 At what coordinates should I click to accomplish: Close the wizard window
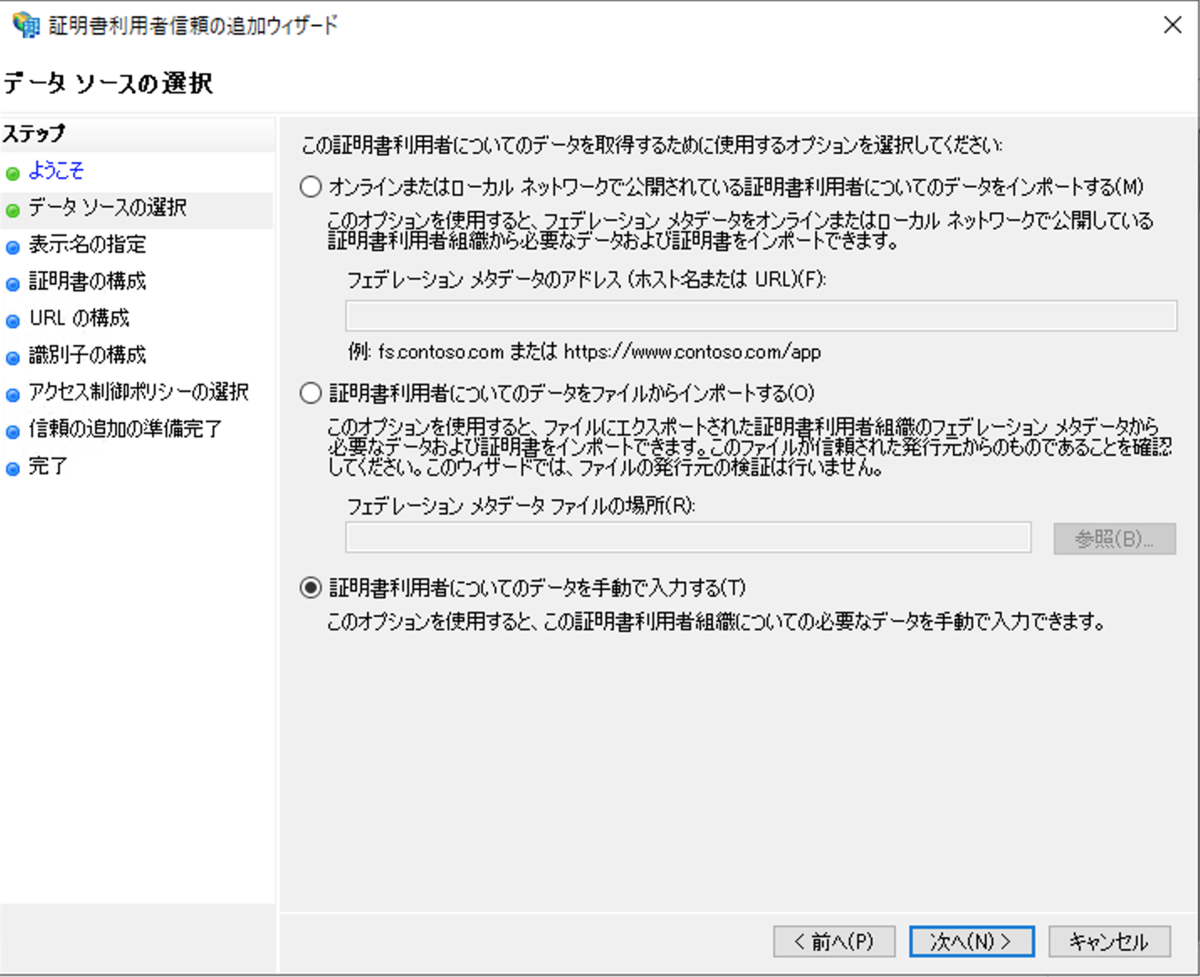pos(1172,25)
